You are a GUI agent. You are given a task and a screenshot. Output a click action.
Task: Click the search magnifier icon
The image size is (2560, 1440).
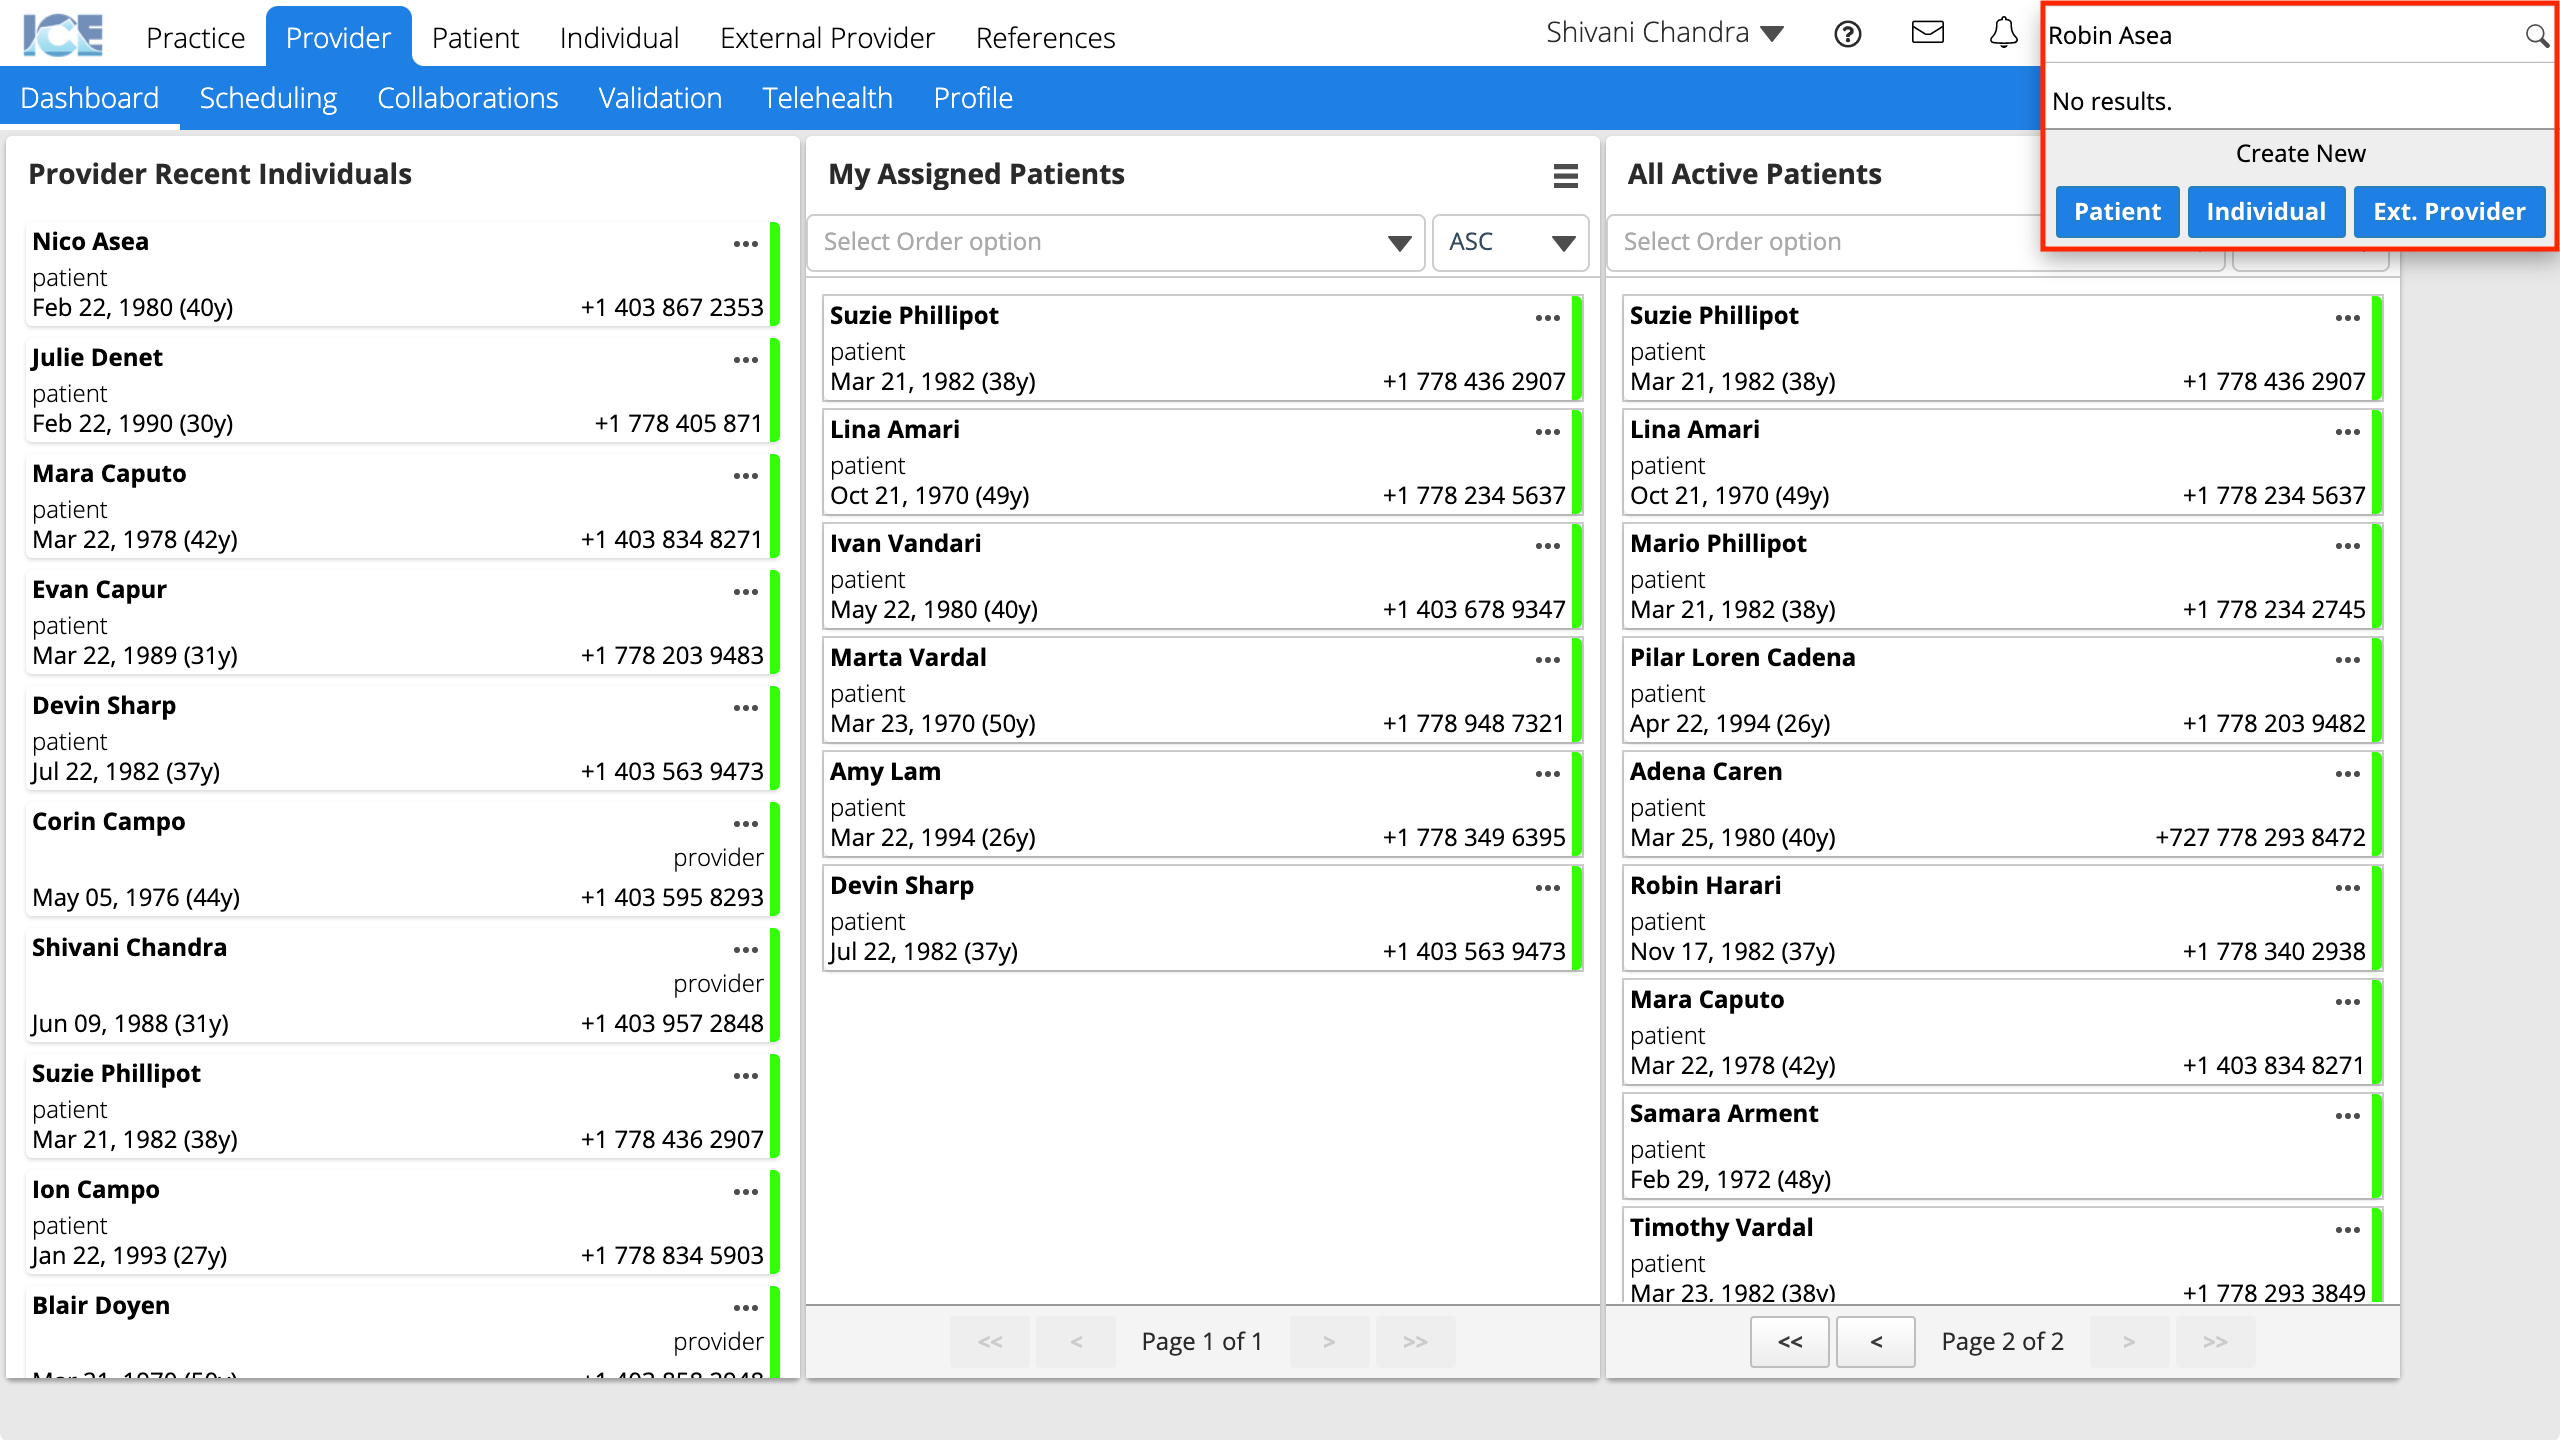[x=2536, y=36]
